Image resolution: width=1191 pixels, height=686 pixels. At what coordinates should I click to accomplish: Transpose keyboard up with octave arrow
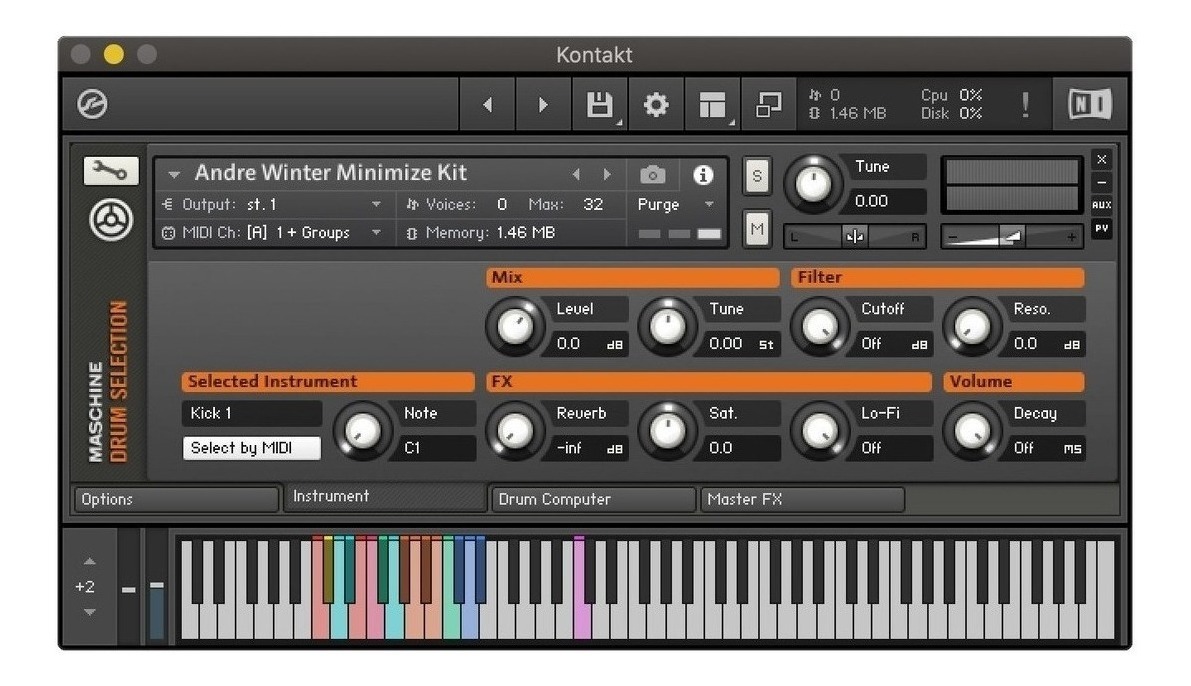tap(90, 561)
